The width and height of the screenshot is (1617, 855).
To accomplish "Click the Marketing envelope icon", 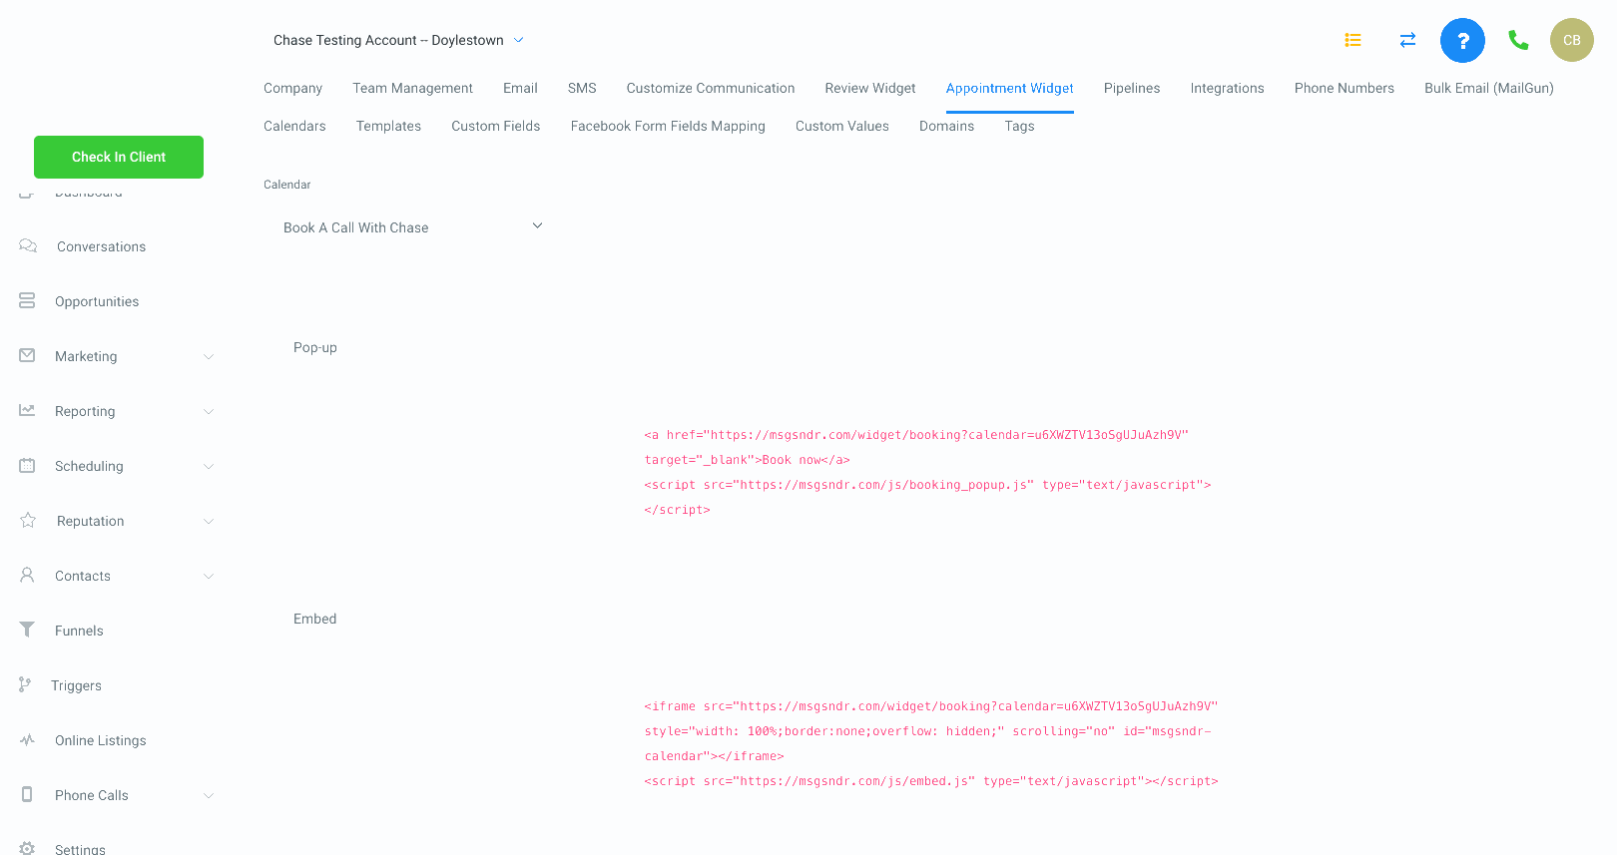I will (x=27, y=355).
